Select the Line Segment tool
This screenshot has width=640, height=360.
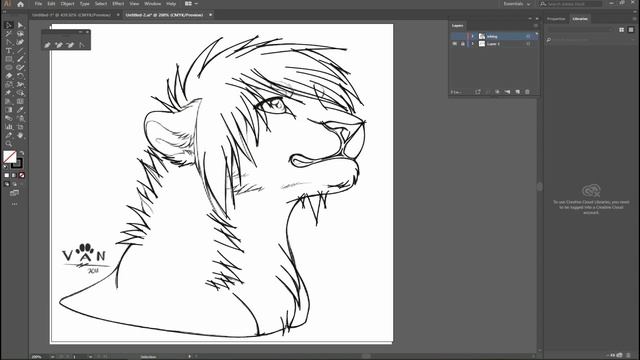pyautogui.click(x=20, y=51)
